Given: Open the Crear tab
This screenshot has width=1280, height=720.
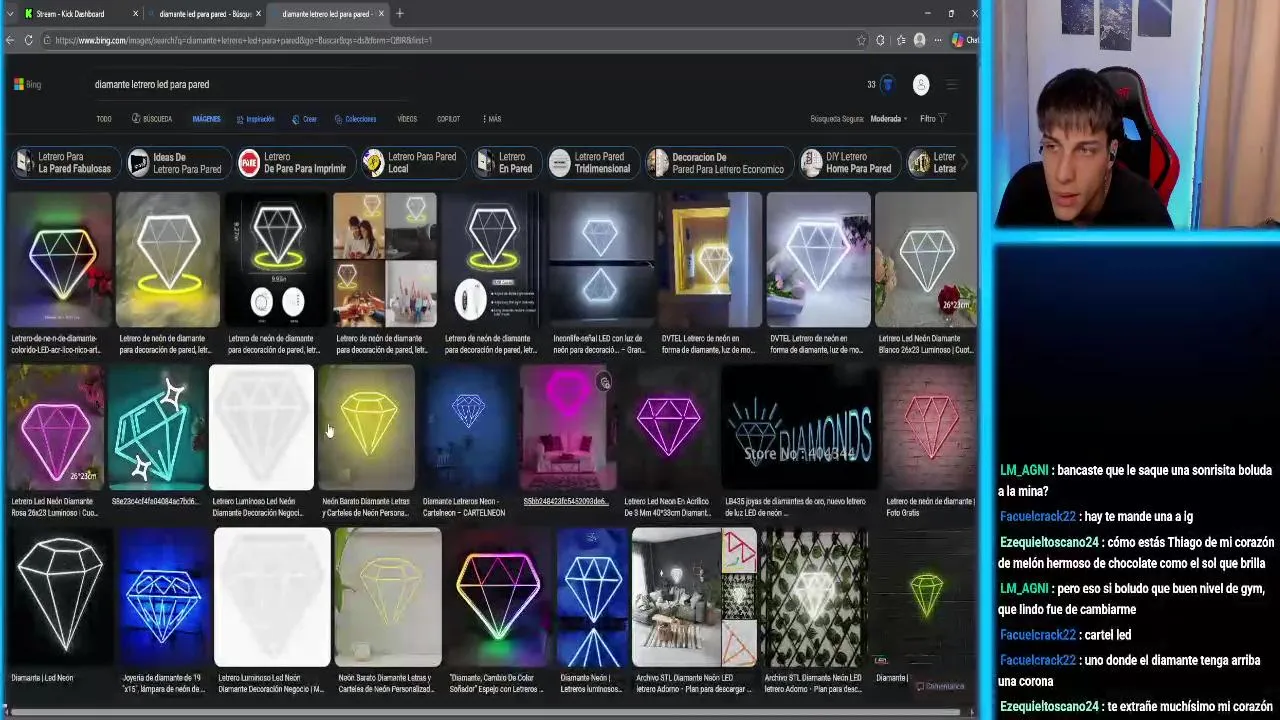Looking at the screenshot, I should click(x=304, y=119).
